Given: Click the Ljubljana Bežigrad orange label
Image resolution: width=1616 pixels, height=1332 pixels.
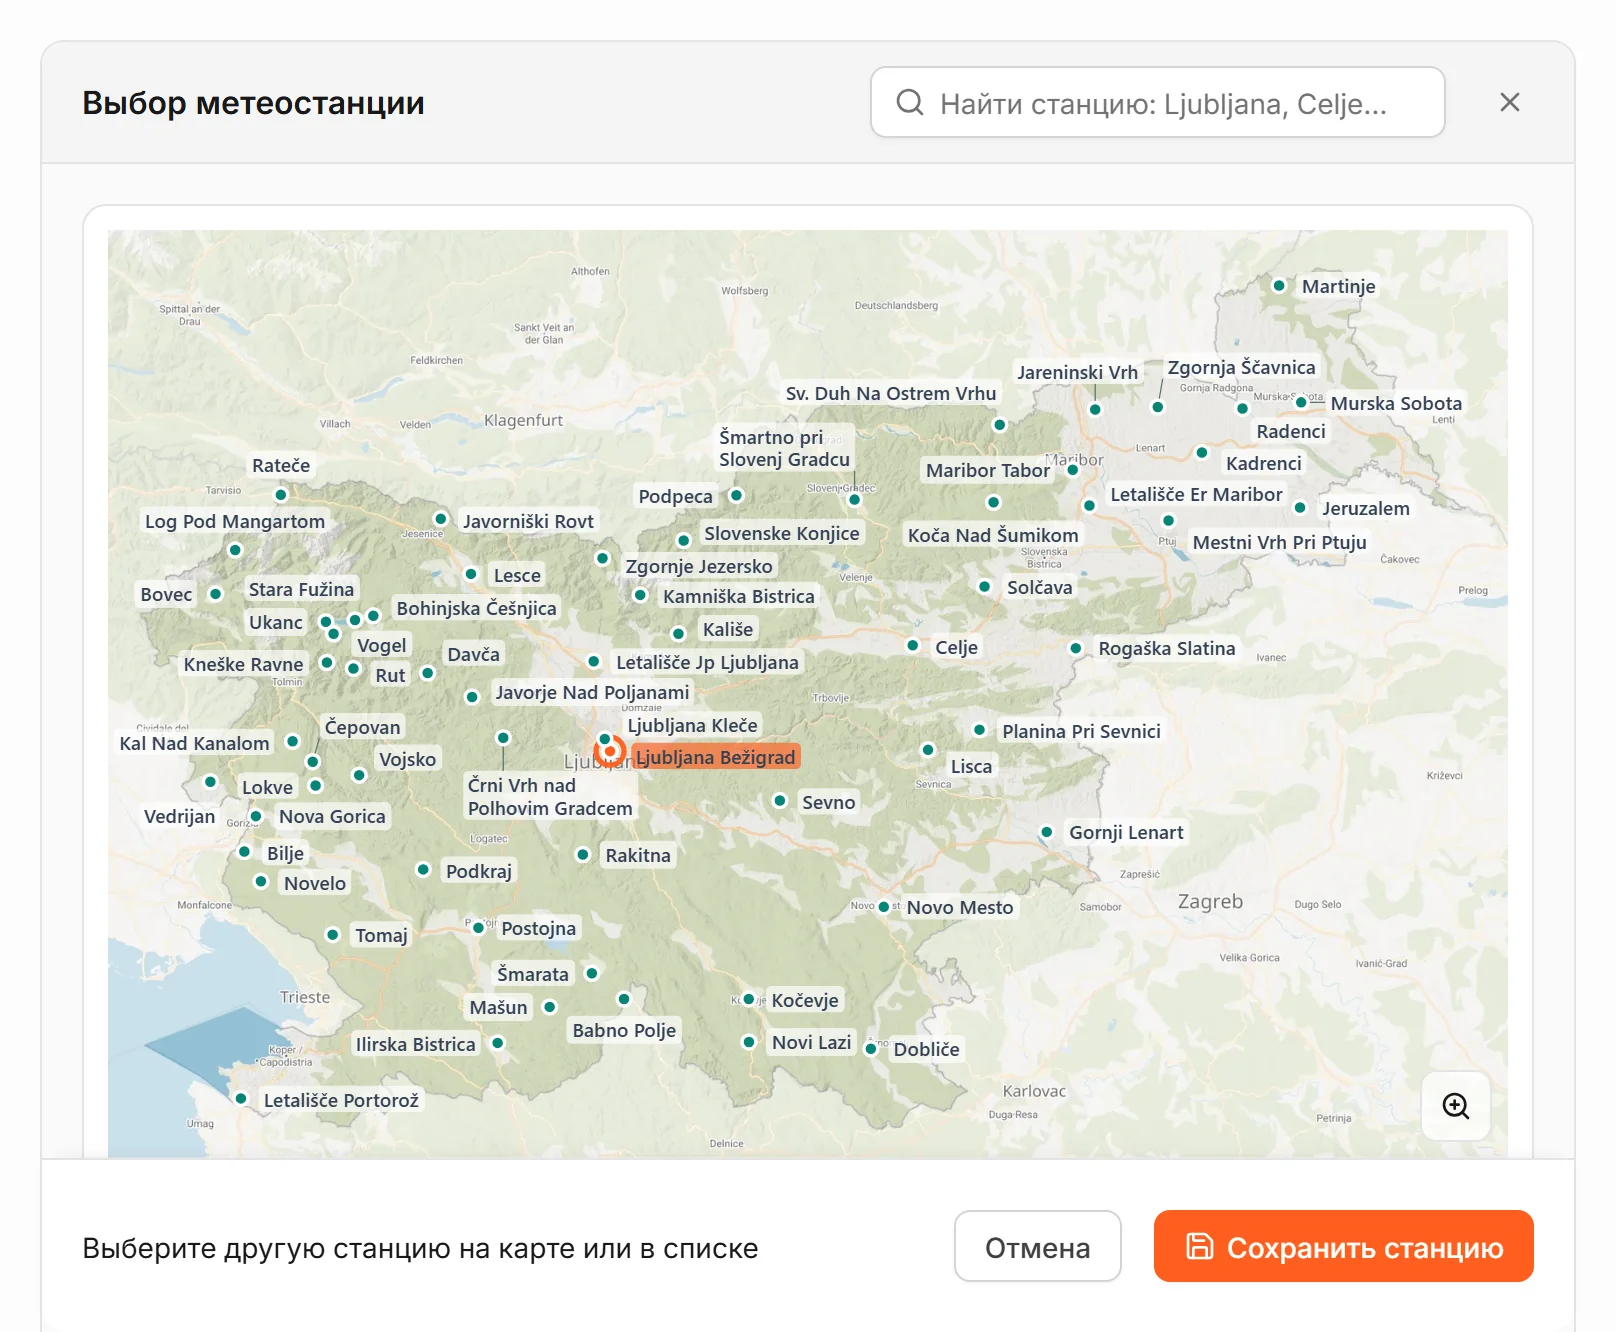Looking at the screenshot, I should tap(716, 757).
